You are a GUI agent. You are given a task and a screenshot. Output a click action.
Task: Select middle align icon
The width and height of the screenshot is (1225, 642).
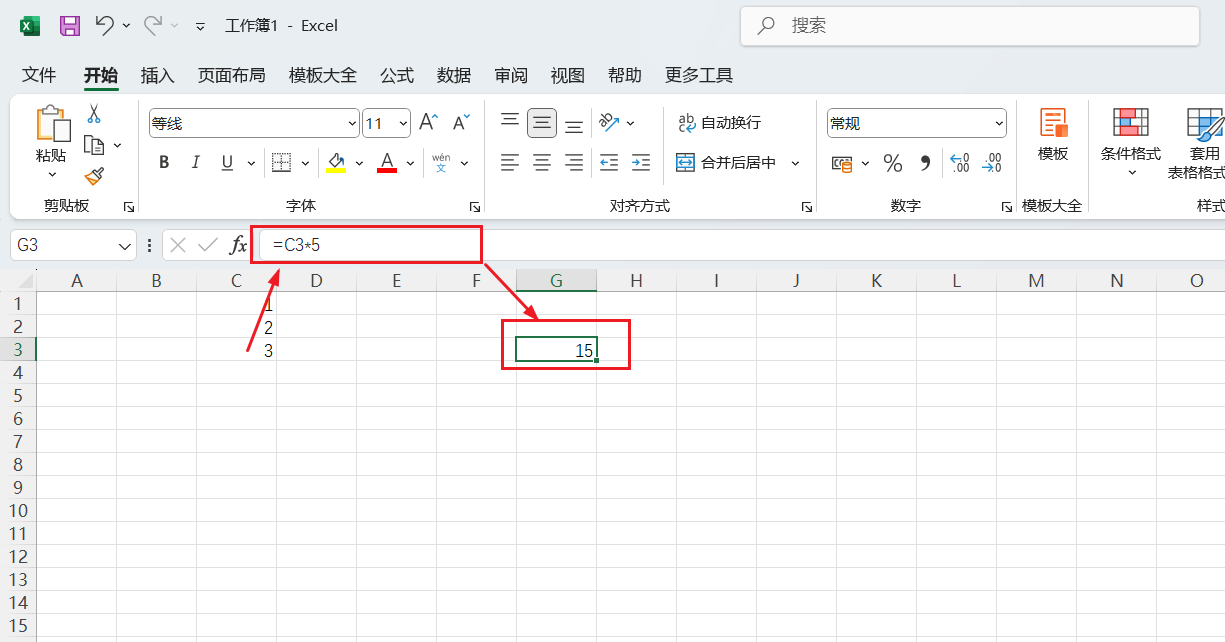[x=542, y=123]
